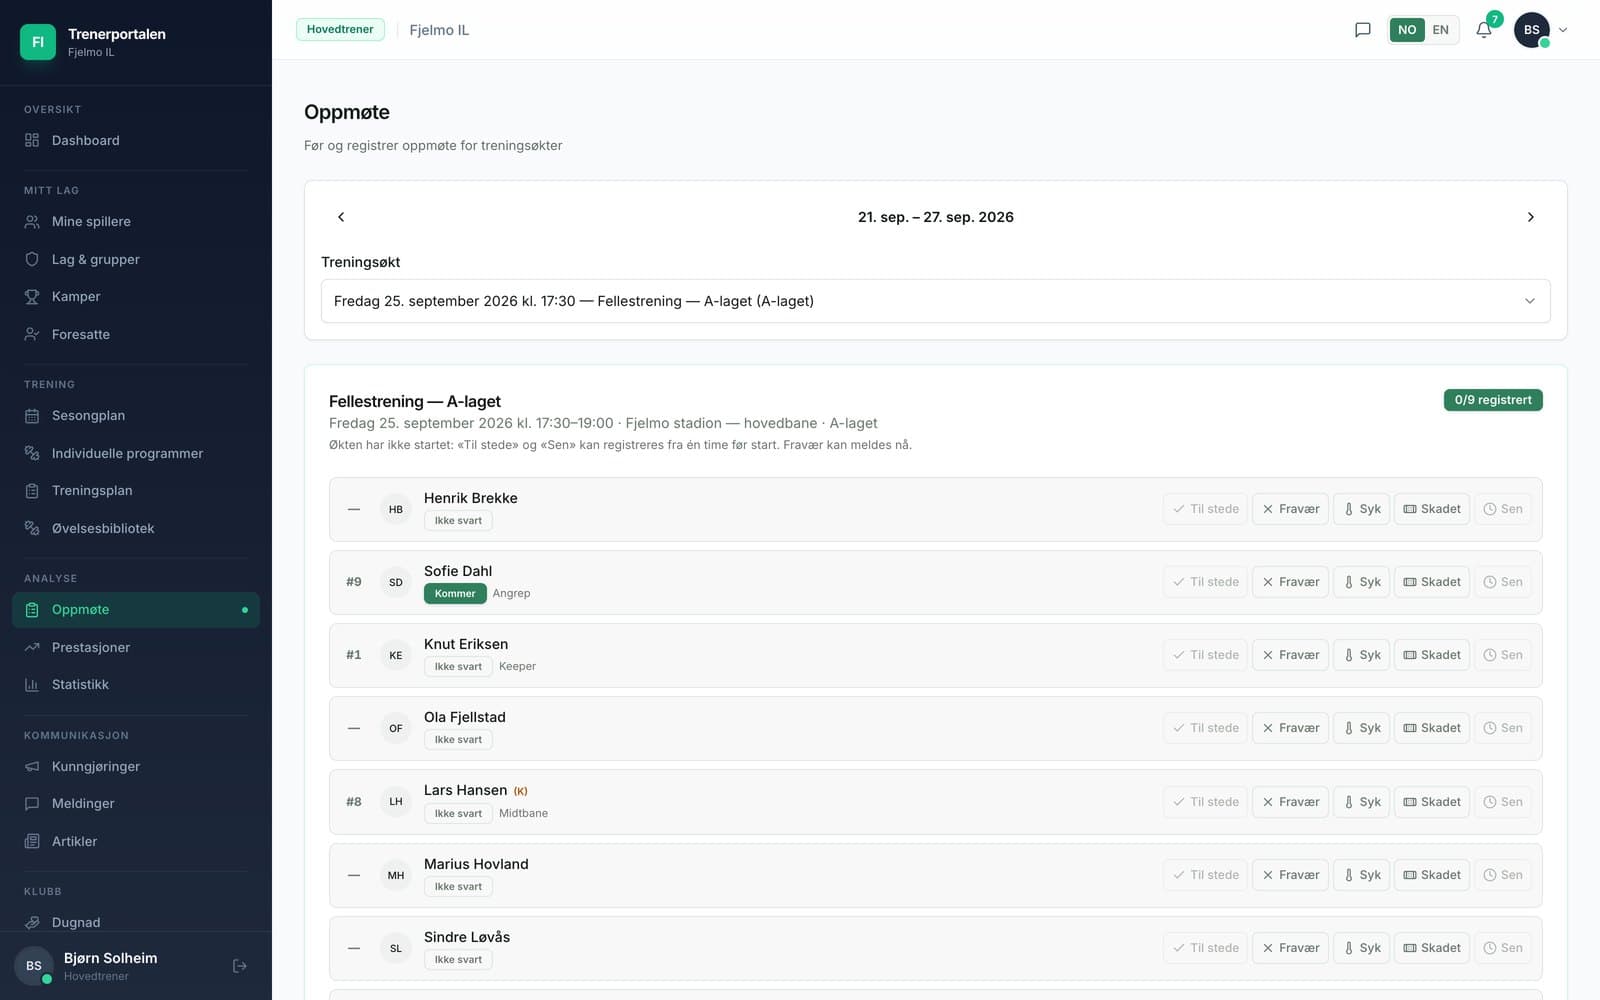This screenshot has width=1600, height=1000.
Task: Click the Sesongplan calendar icon
Action: (x=32, y=416)
